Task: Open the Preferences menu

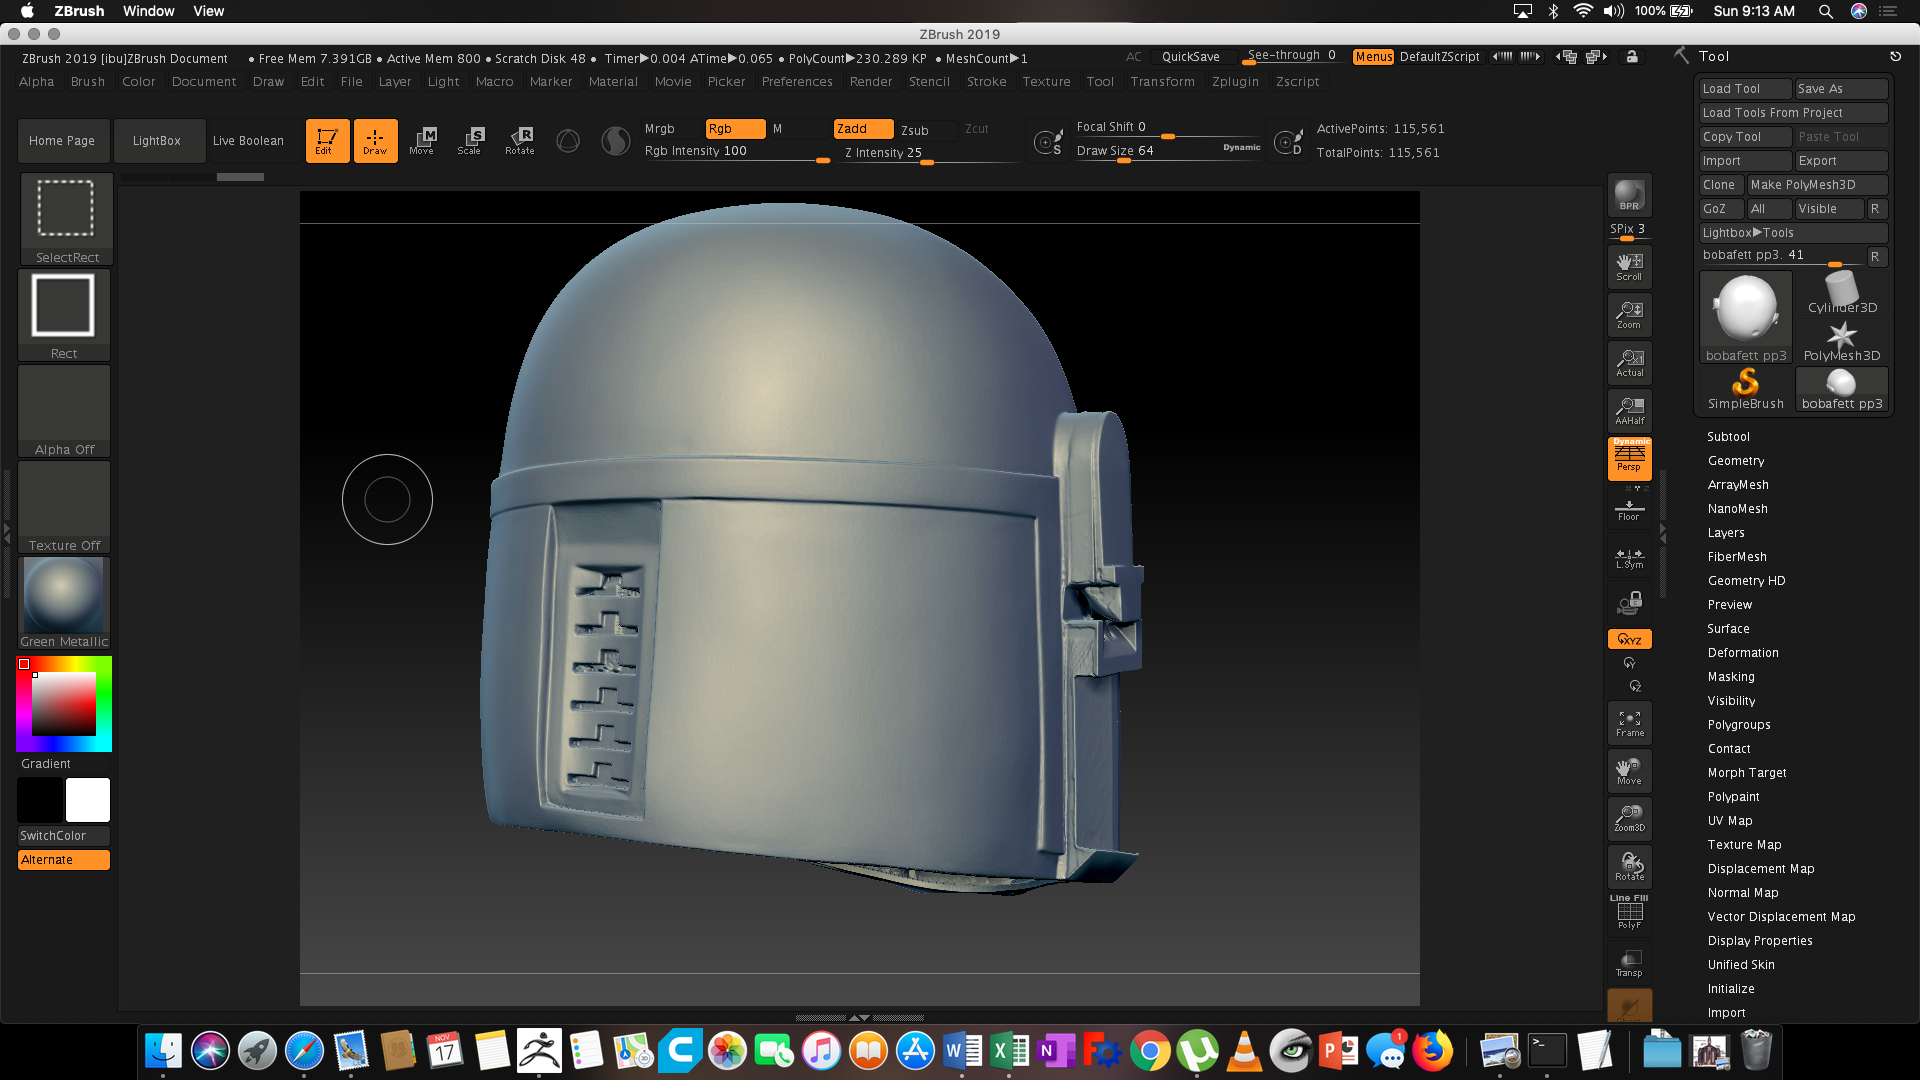Action: click(797, 82)
